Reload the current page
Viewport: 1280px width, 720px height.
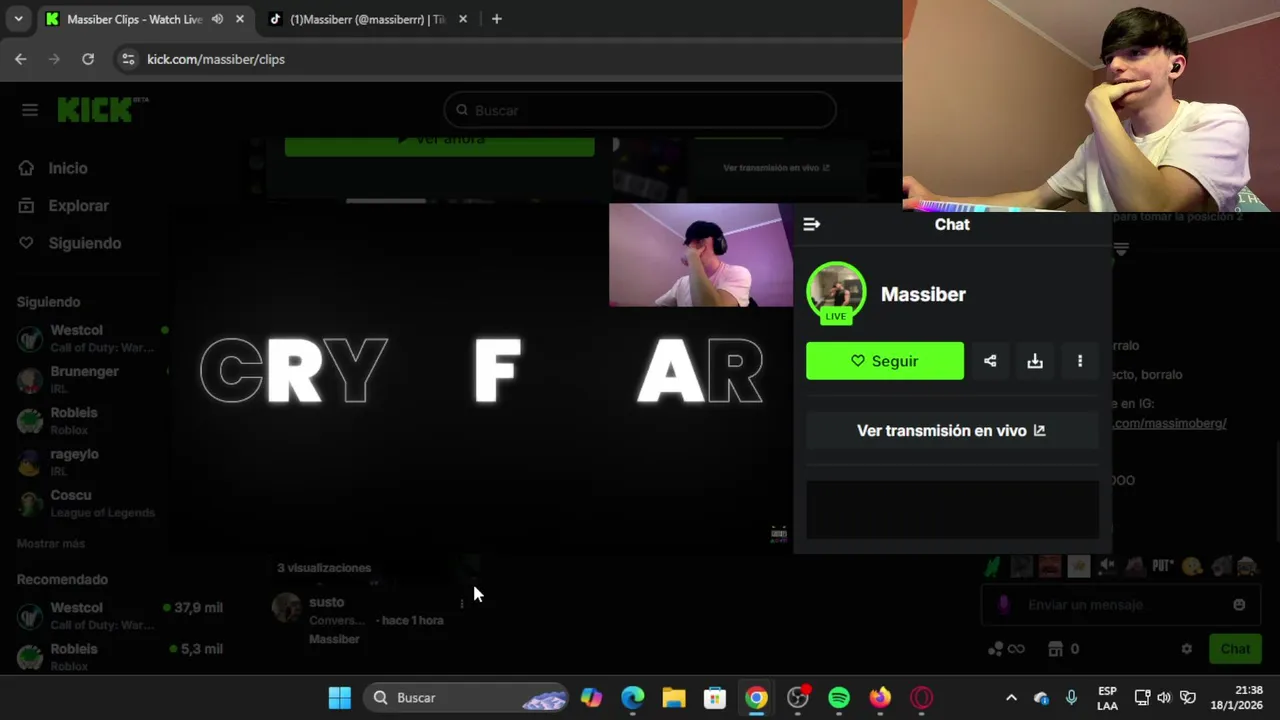click(x=88, y=59)
